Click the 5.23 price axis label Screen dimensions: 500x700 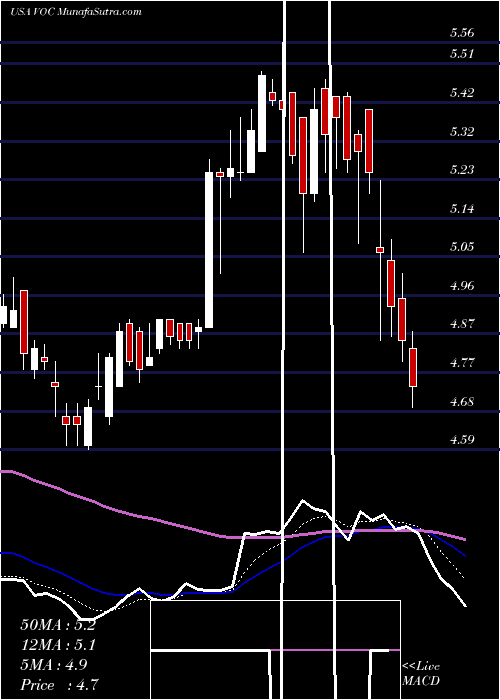click(462, 170)
